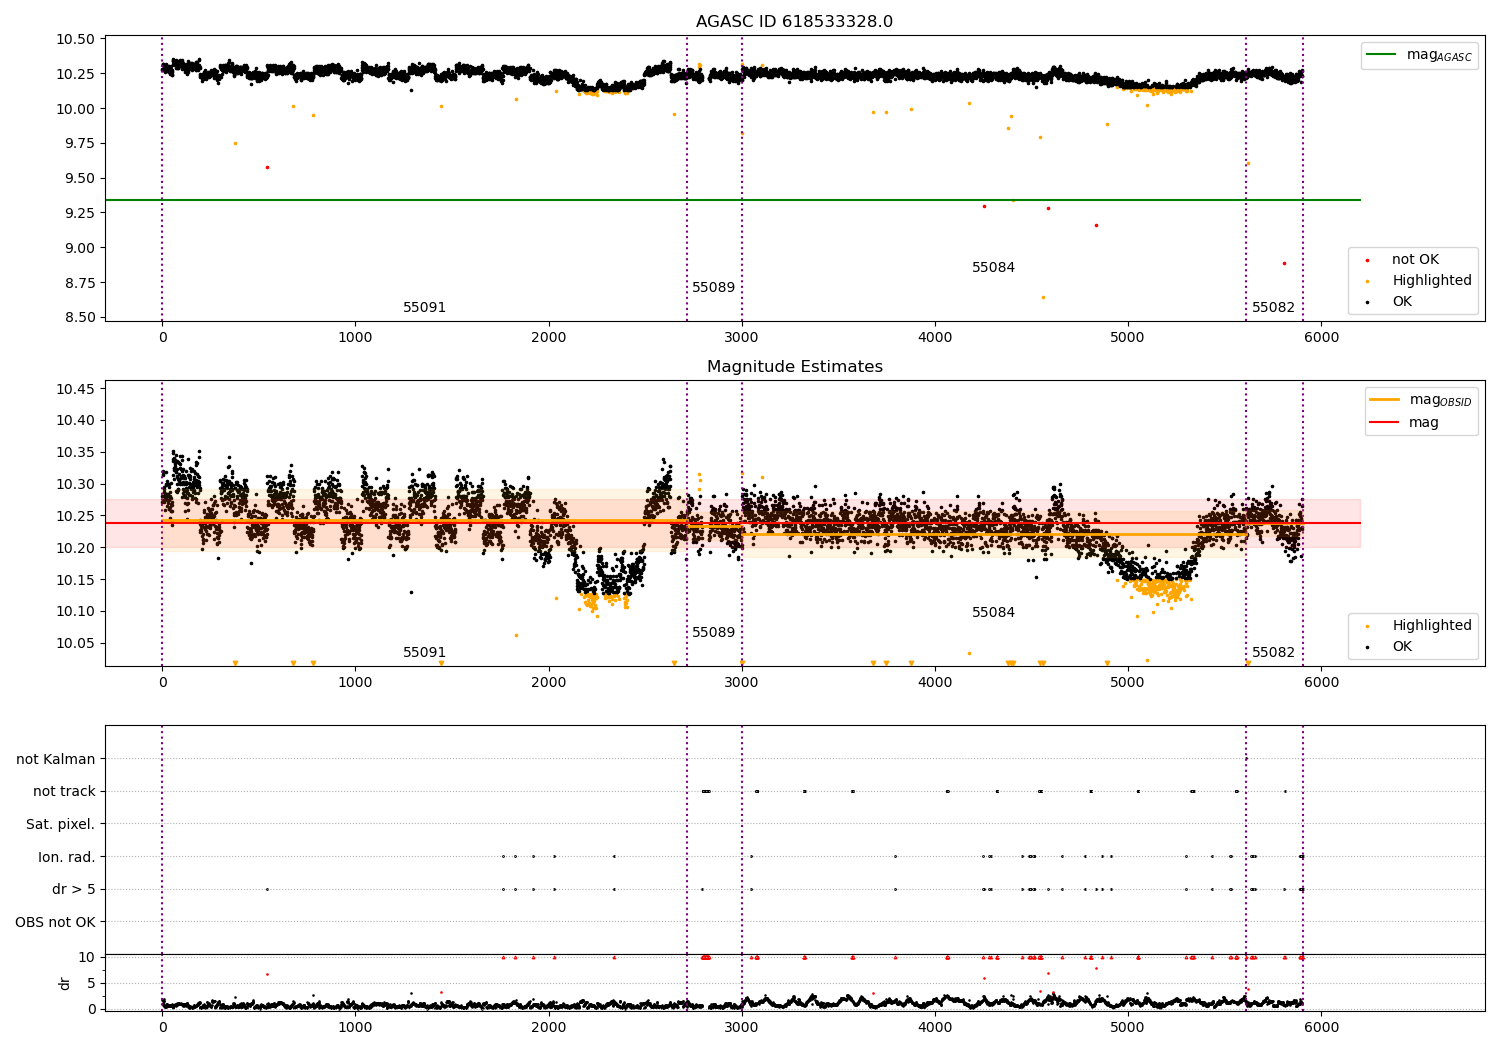
Task: Click the 9.25 tick on top plot
Action: click(x=79, y=213)
